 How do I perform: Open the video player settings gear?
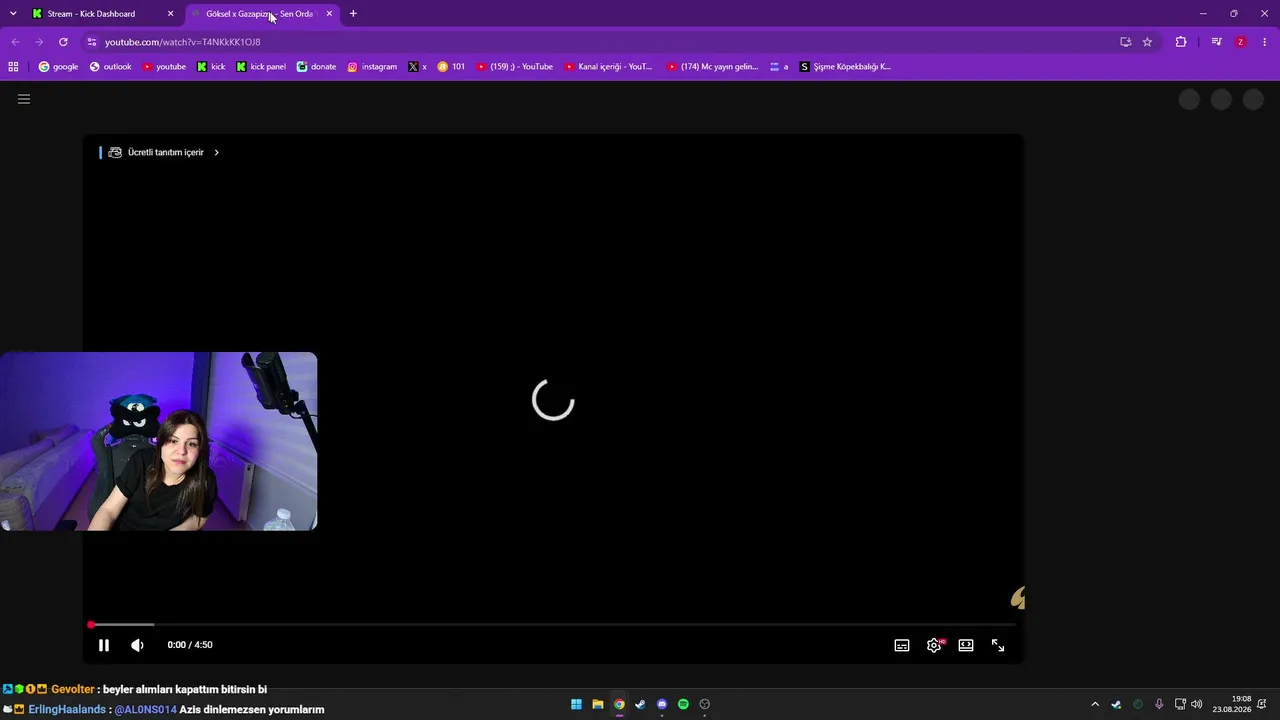[x=934, y=645]
